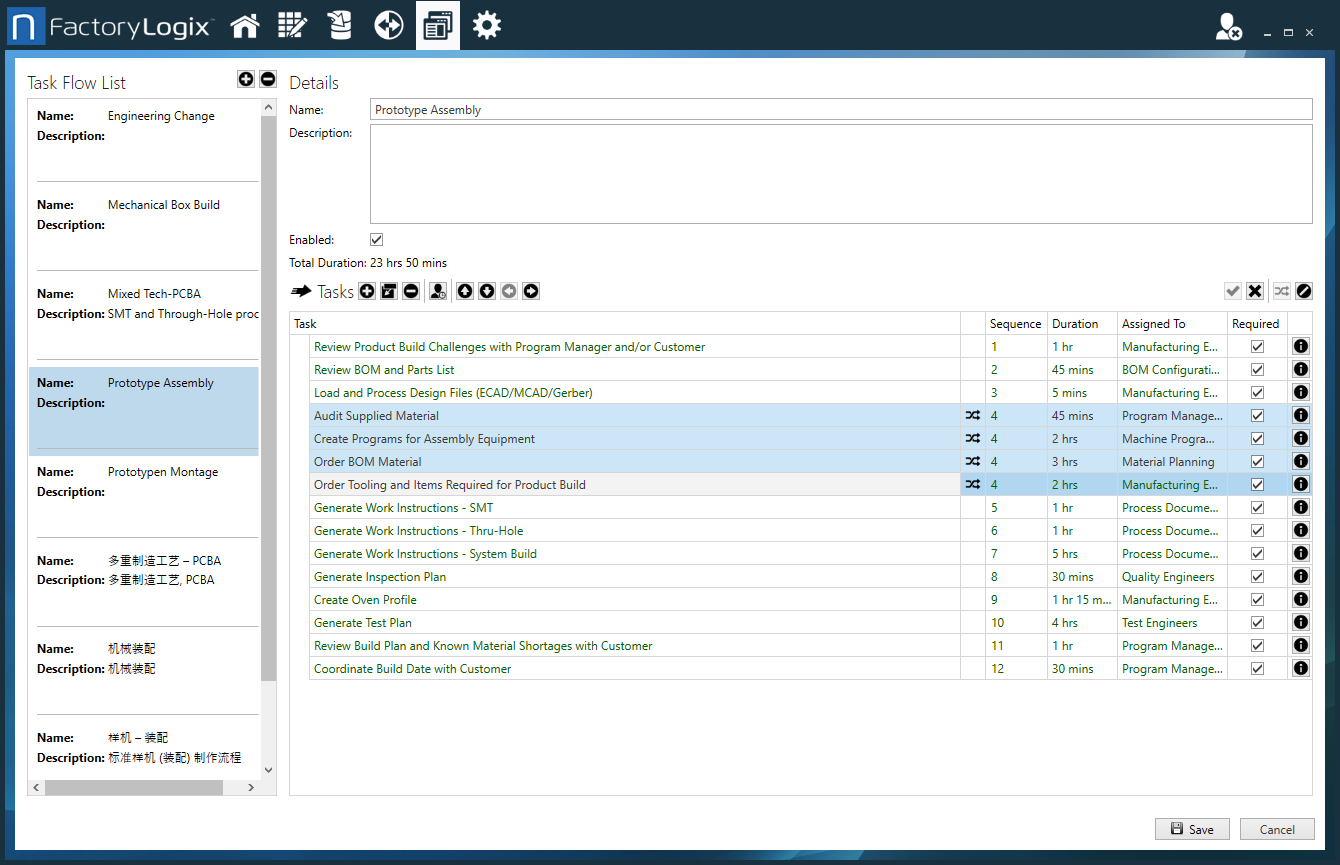Click the shuffle icon to make tasks parallel
The width and height of the screenshot is (1340, 865).
point(1281,290)
